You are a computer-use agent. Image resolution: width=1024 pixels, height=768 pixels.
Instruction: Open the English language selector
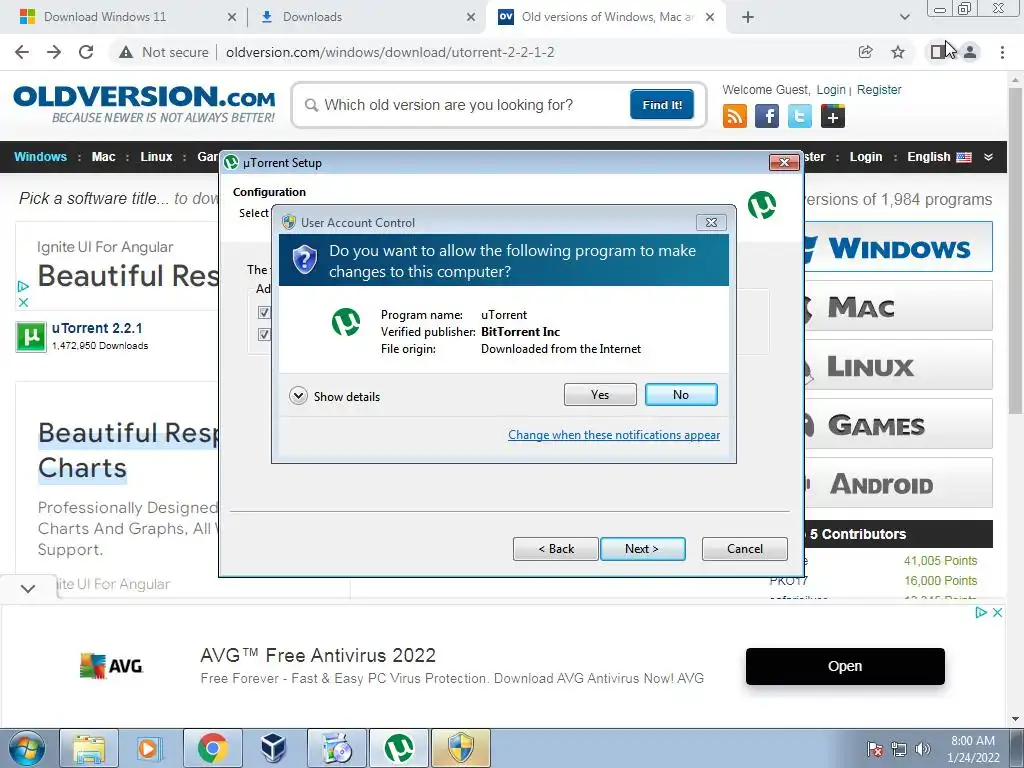(938, 157)
